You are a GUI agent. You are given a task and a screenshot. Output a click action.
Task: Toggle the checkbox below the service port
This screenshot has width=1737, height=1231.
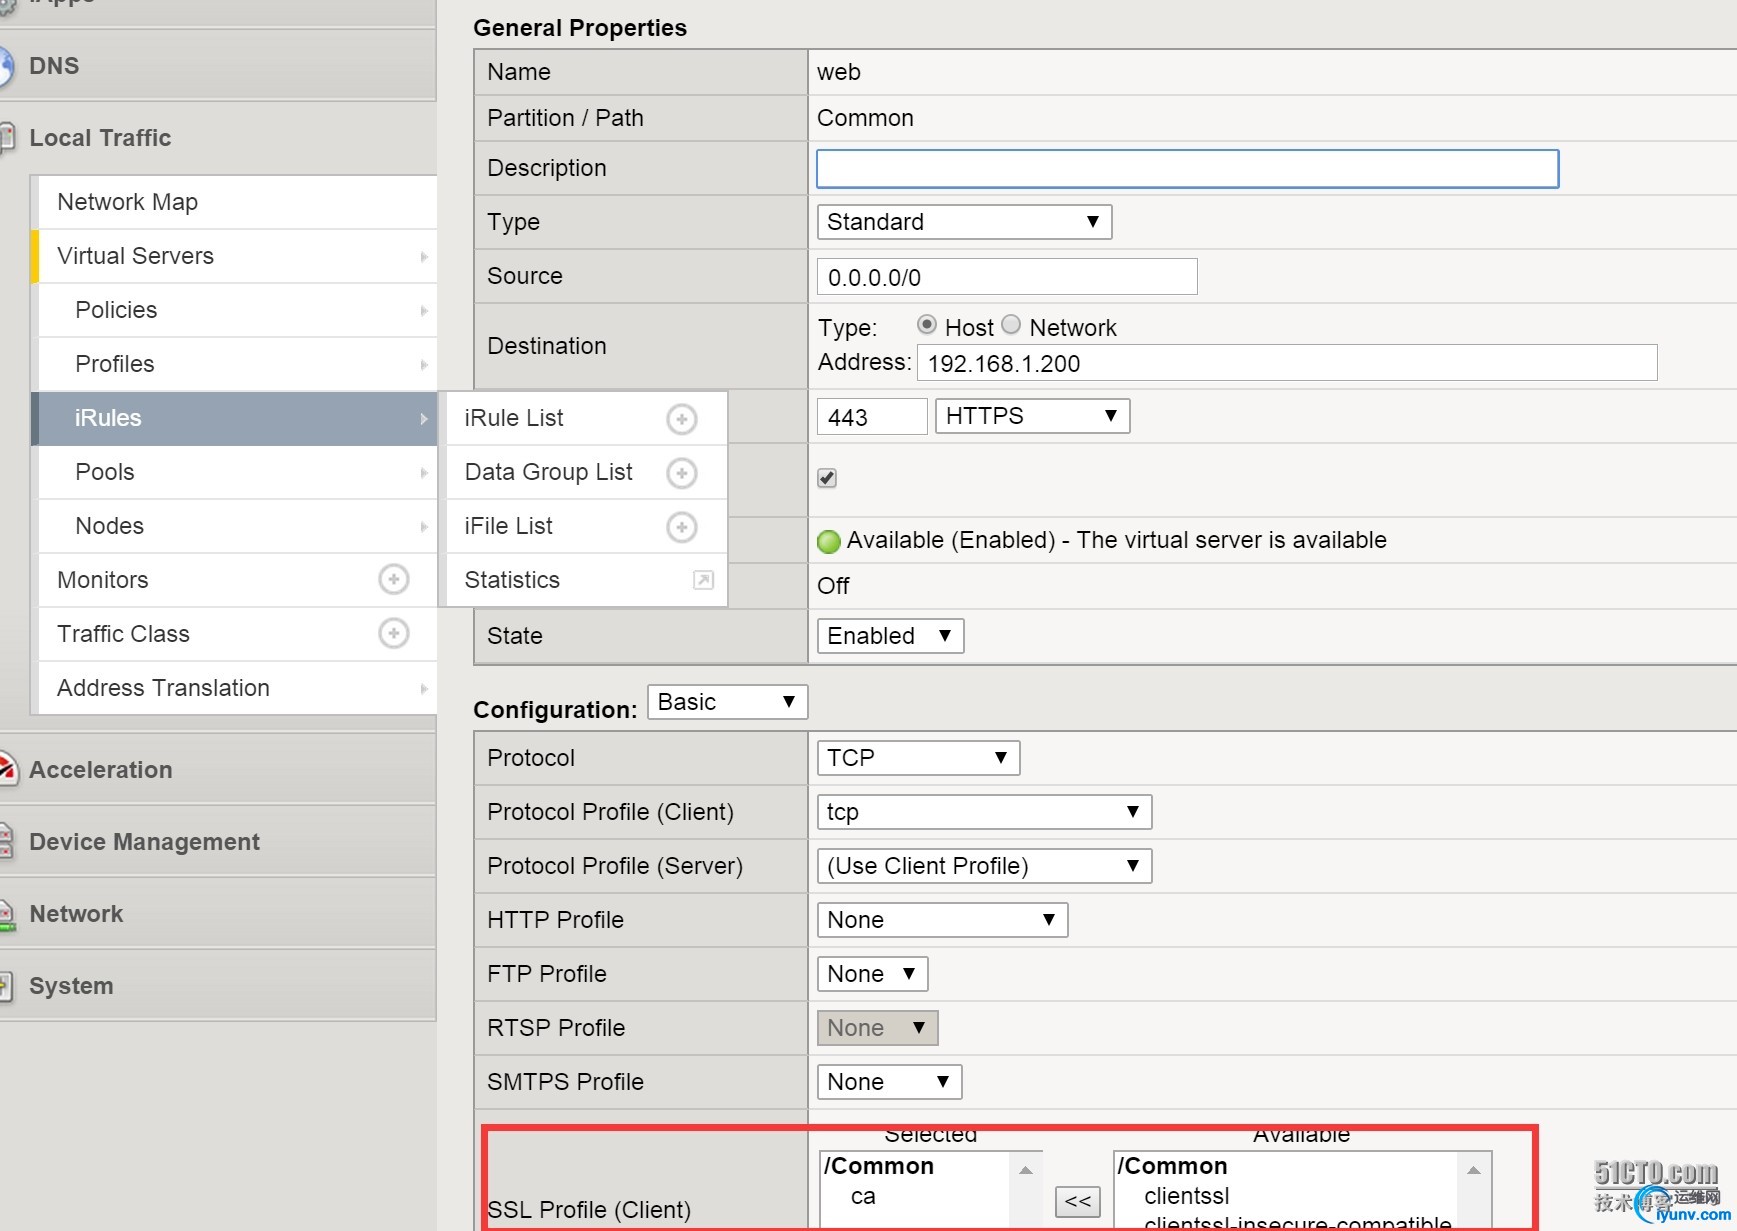[827, 478]
